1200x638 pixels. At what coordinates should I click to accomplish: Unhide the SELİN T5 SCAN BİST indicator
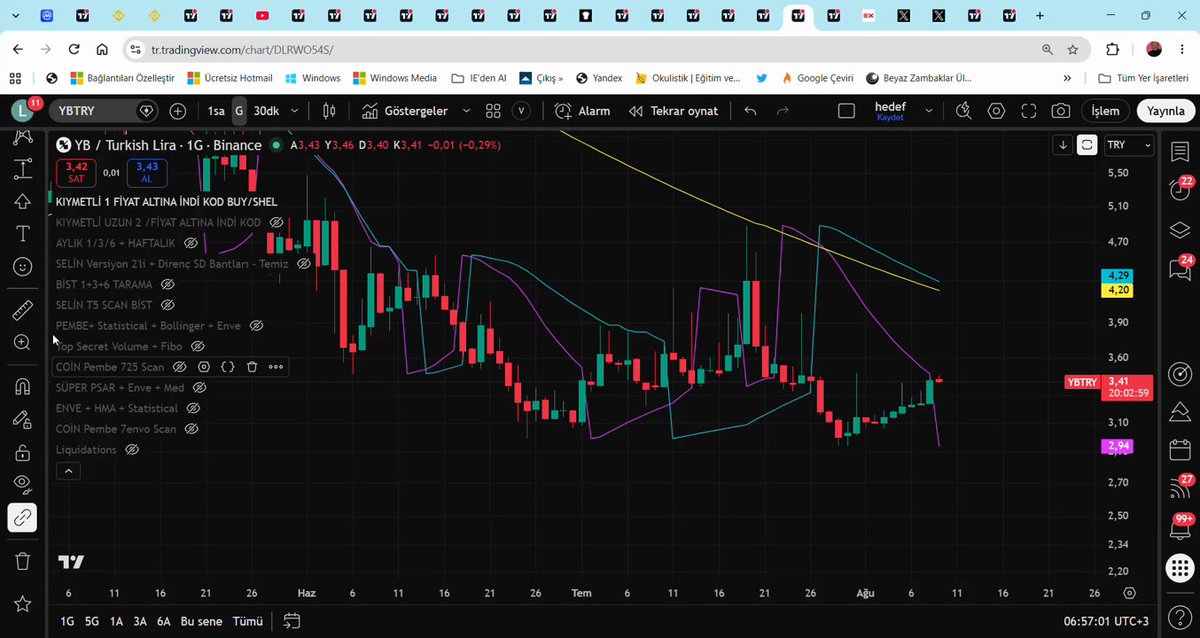[x=168, y=305]
